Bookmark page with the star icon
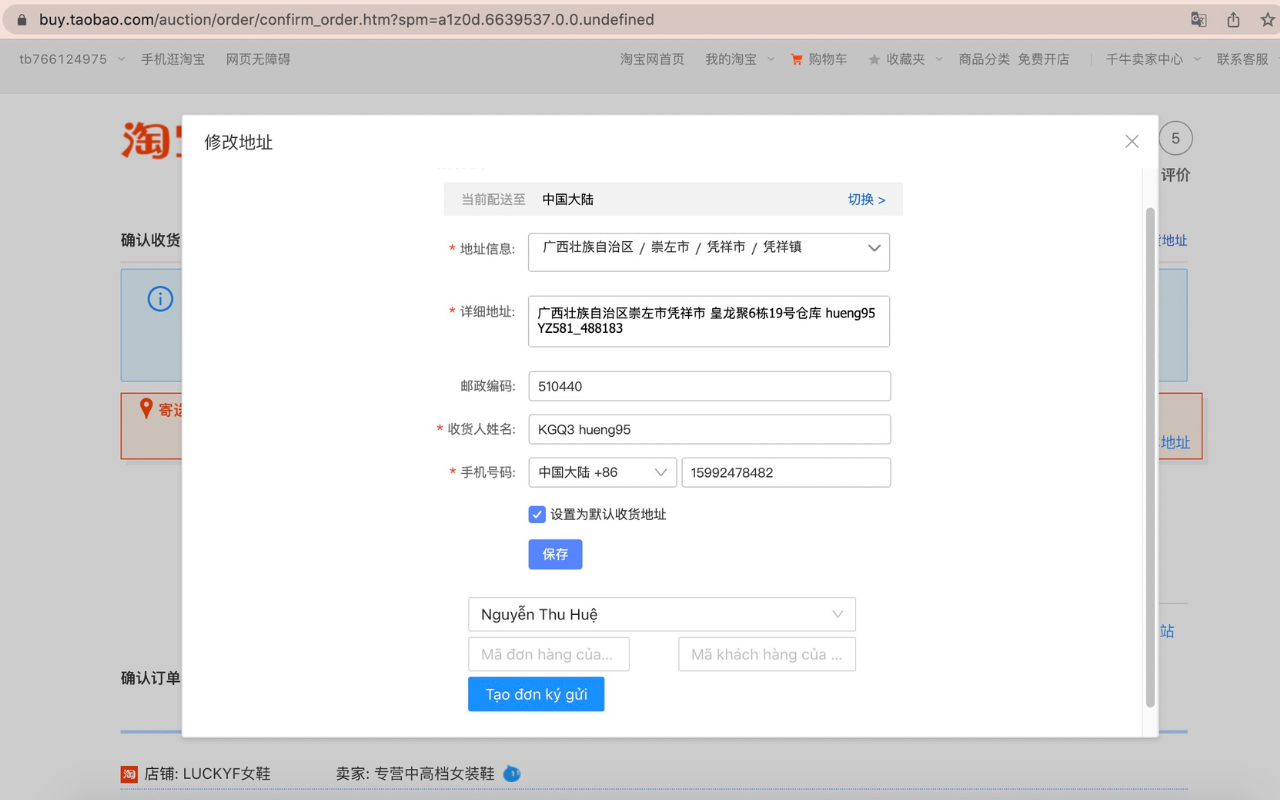Screen dimensions: 1280x800 tap(1267, 20)
